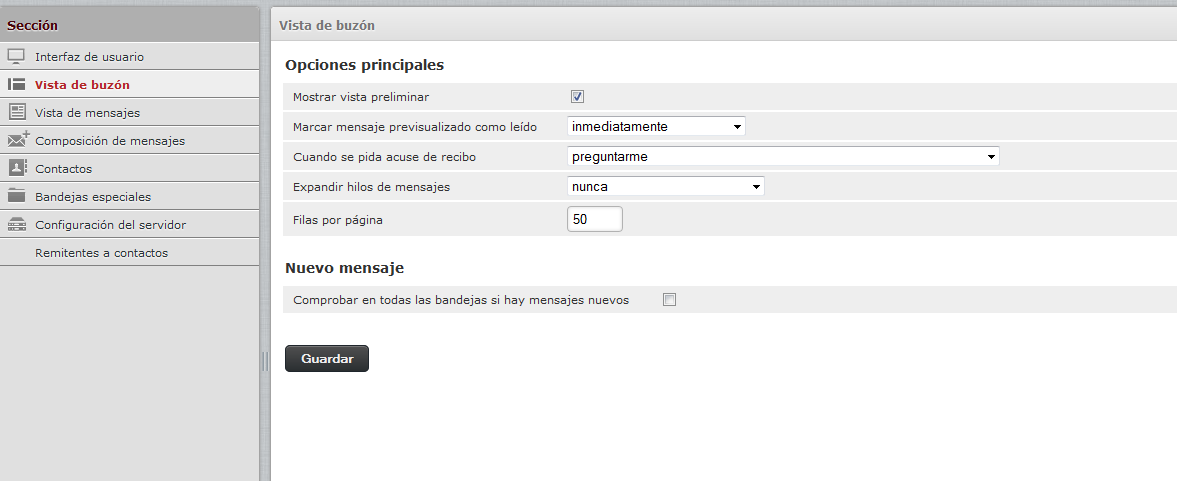Screen dimensions: 1177x481
Task: Toggle the Mostrar vista preliminar checkbox
Action: coord(577,97)
